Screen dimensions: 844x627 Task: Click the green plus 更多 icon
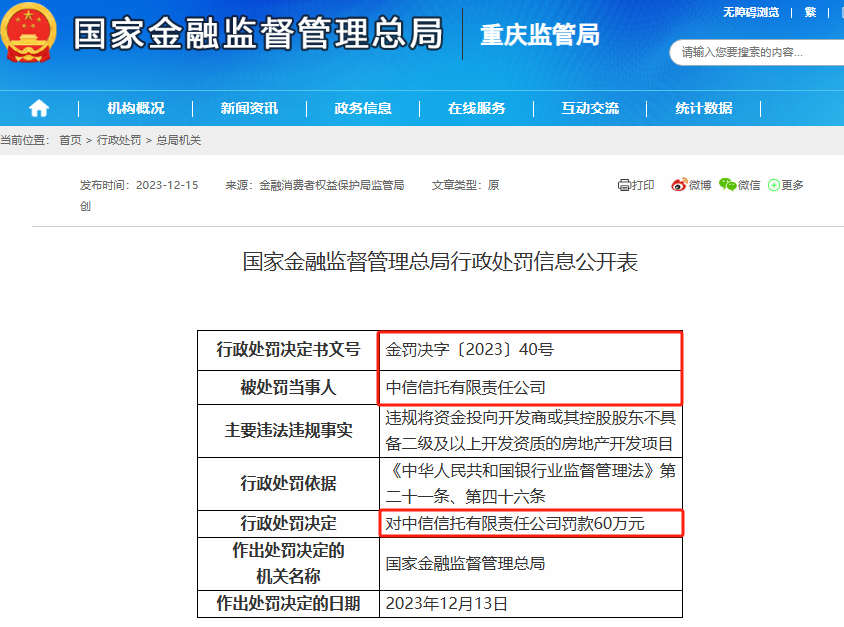773,185
